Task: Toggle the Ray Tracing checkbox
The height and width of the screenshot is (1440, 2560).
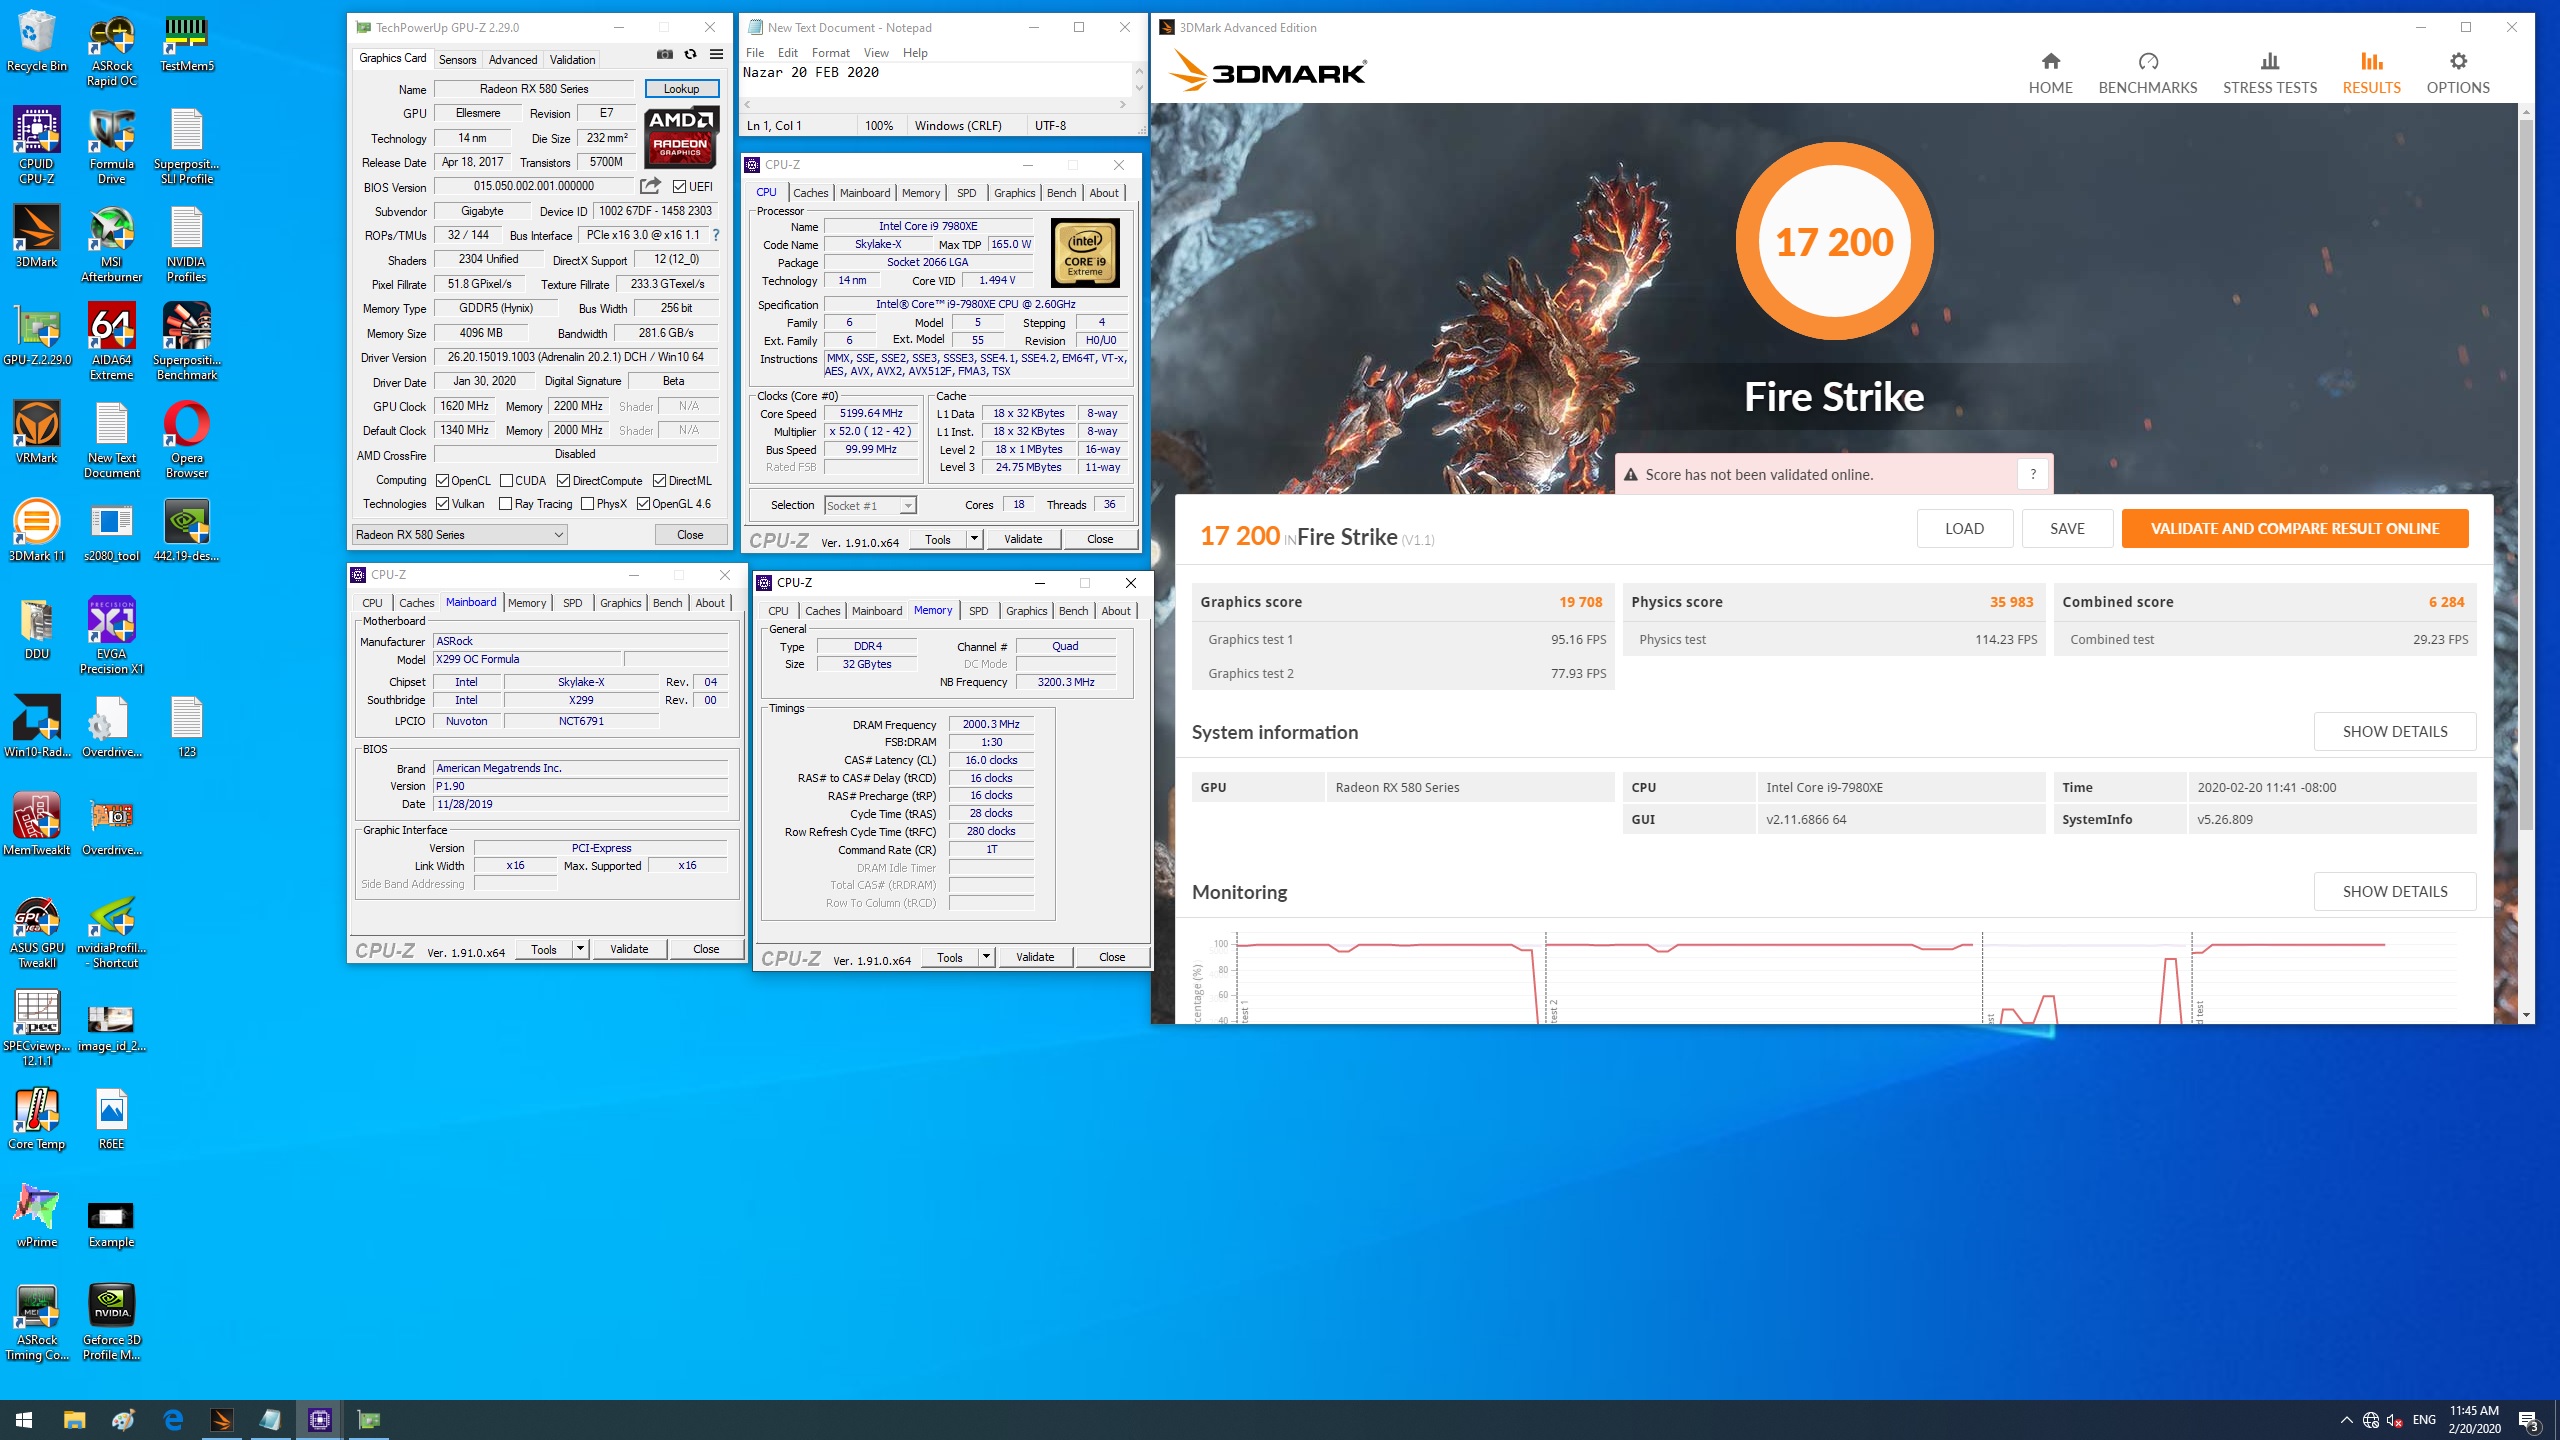Action: (505, 504)
